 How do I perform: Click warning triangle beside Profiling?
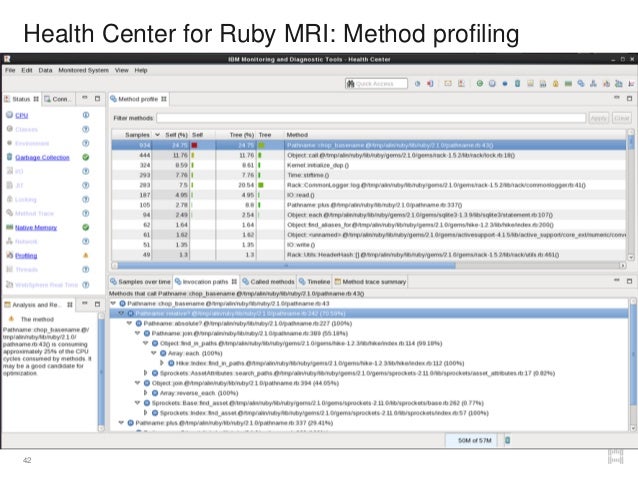(86, 255)
